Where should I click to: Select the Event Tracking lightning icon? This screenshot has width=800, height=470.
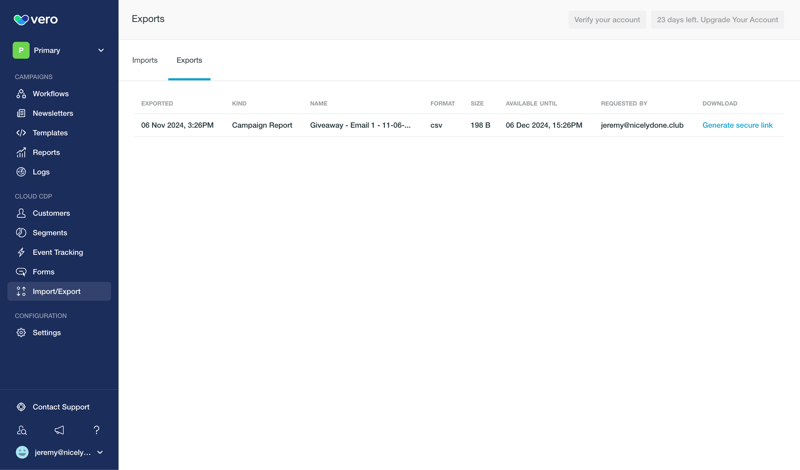tap(21, 252)
